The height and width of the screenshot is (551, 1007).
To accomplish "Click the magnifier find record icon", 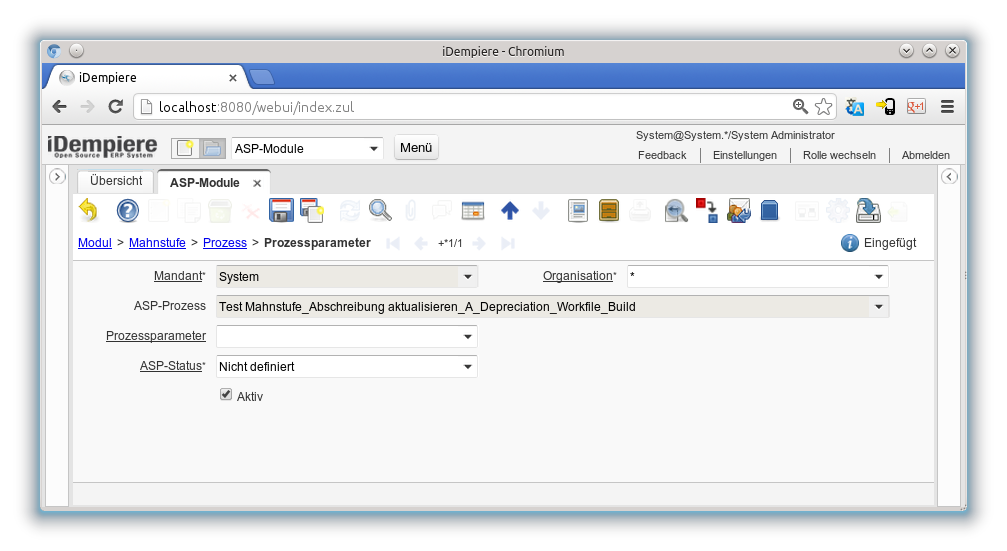I will [x=380, y=210].
